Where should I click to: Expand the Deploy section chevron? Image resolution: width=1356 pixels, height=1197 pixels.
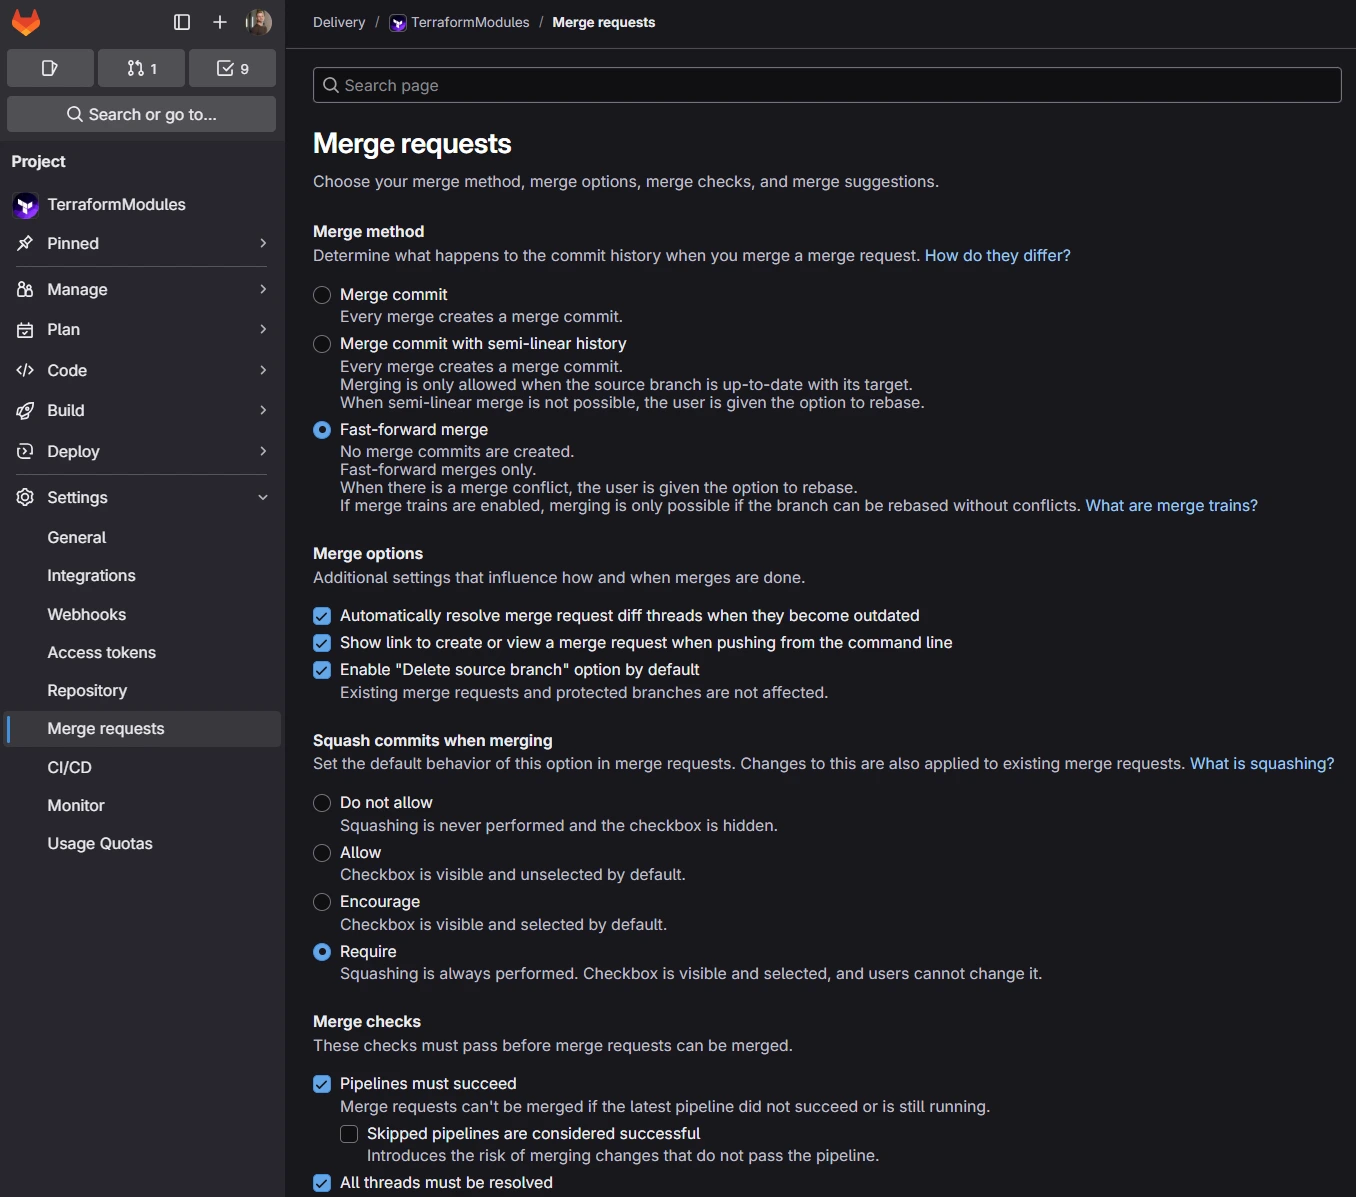tap(263, 451)
